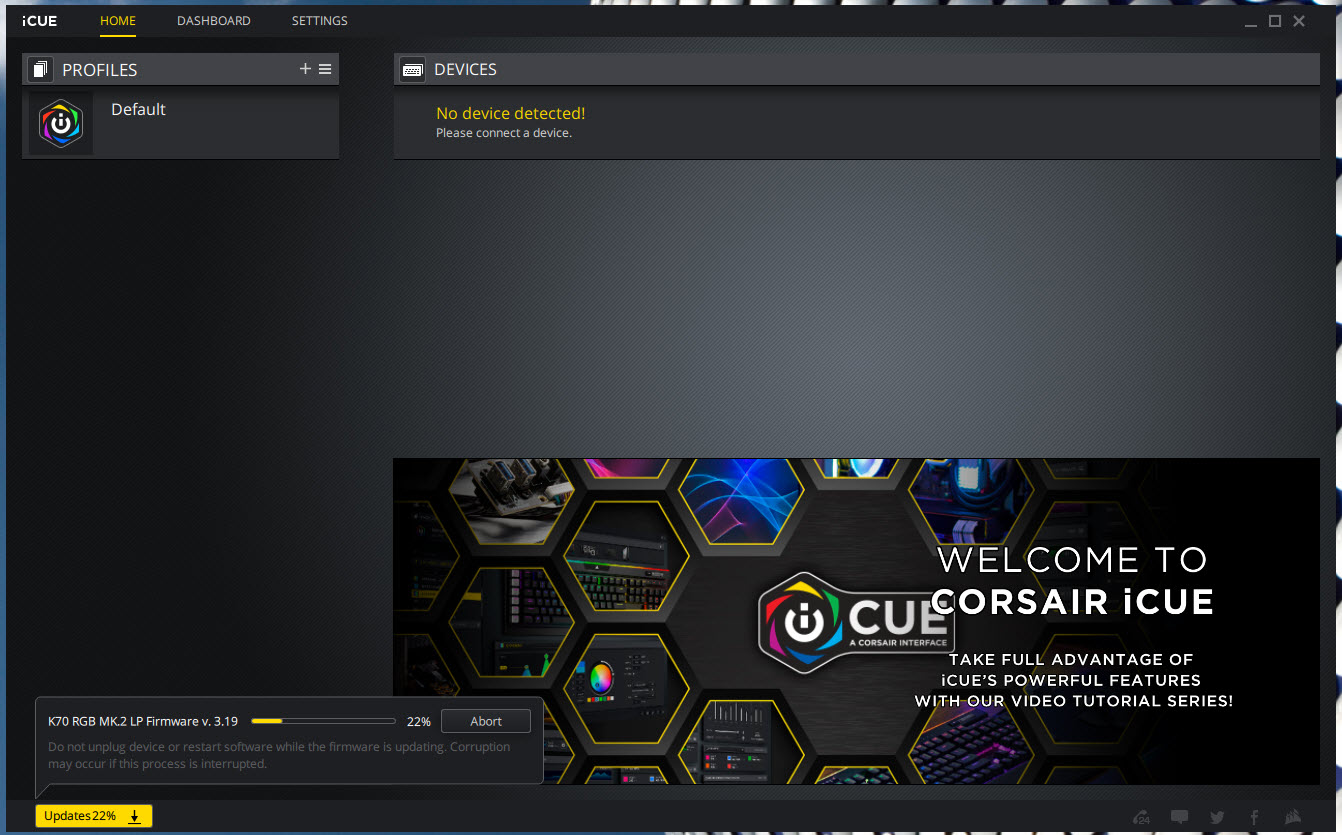Close the iCUE window
The height and width of the screenshot is (835, 1342).
point(1299,21)
